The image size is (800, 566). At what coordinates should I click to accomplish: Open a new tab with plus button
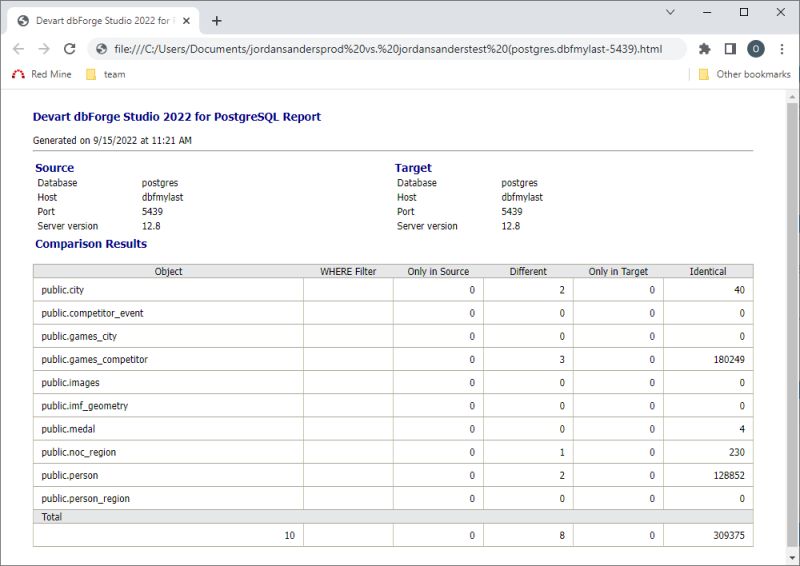click(217, 21)
